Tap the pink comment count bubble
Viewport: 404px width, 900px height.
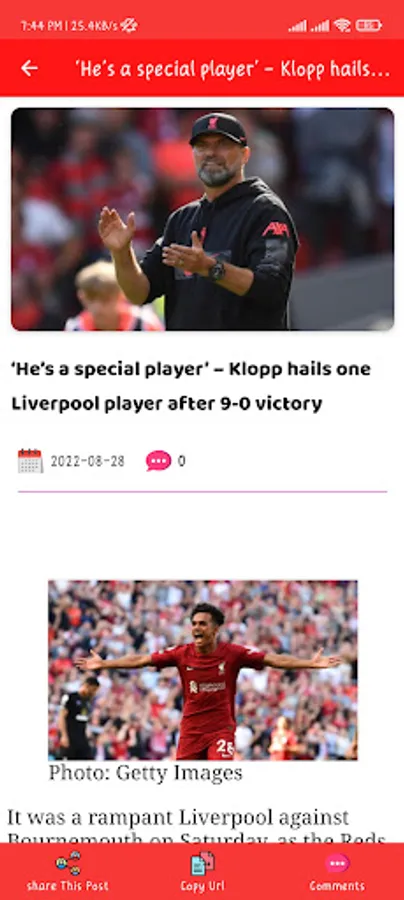click(x=158, y=461)
